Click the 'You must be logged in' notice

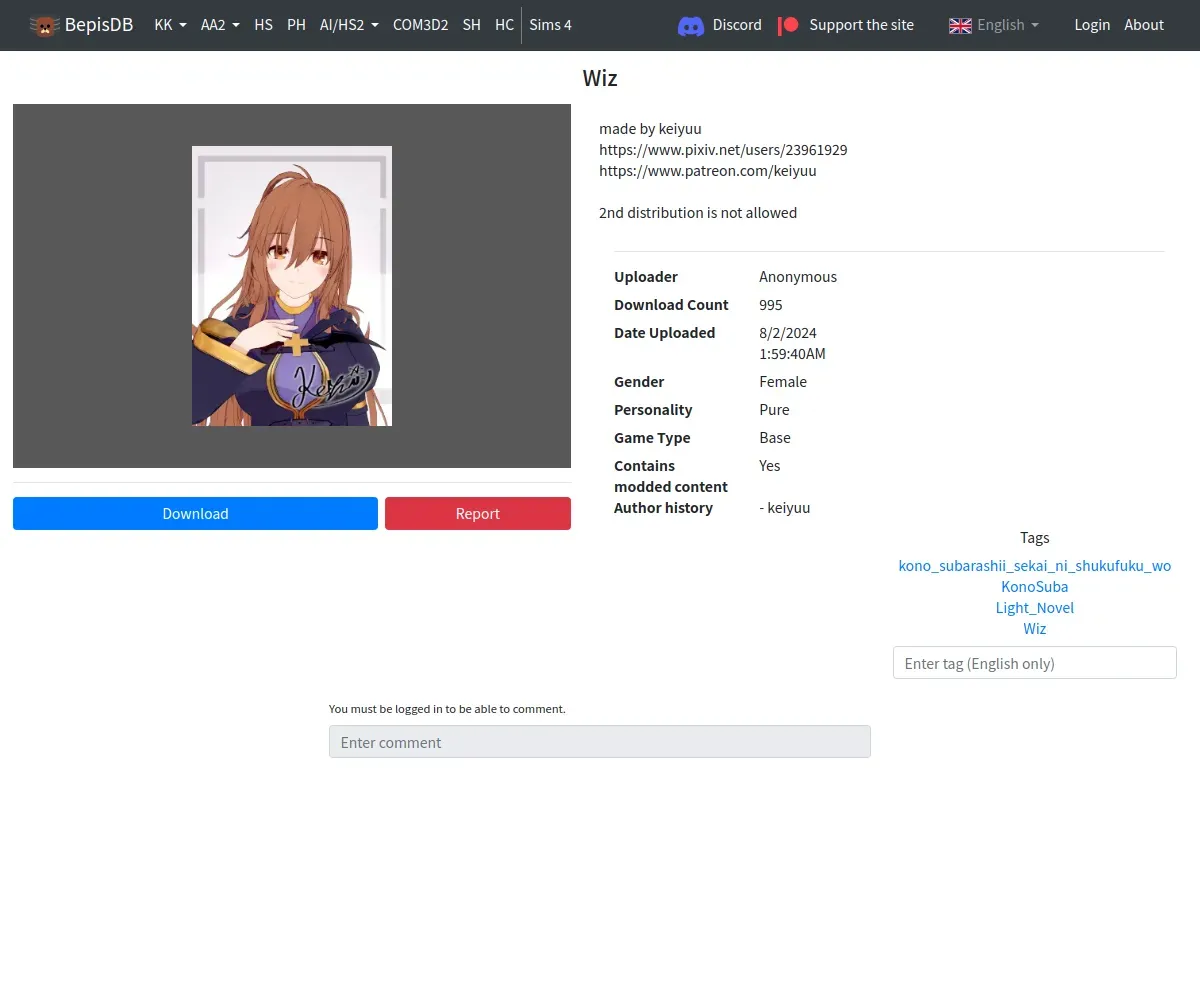point(447,709)
